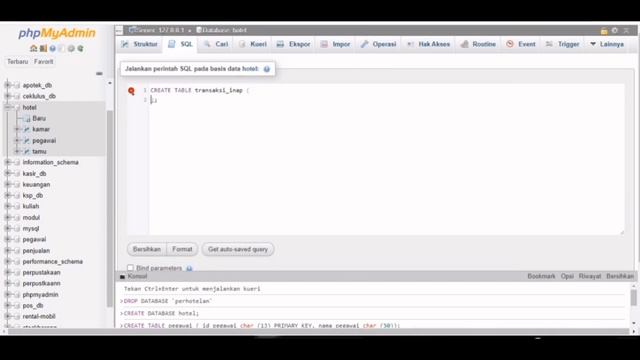Click apotek_db database icon

[17, 85]
